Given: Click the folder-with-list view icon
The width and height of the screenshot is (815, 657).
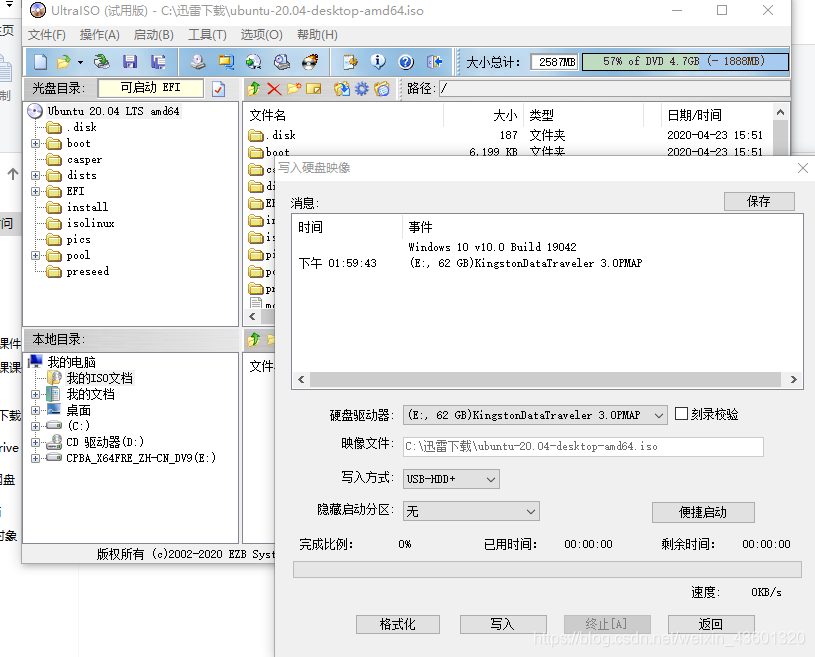Looking at the screenshot, I should 382,89.
